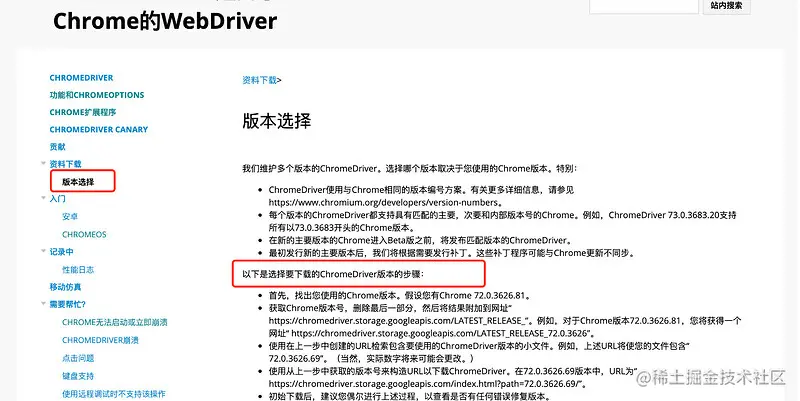Open the 需要帮忙? sidebar link
Image resolution: width=800 pixels, height=401 pixels.
tap(67, 304)
